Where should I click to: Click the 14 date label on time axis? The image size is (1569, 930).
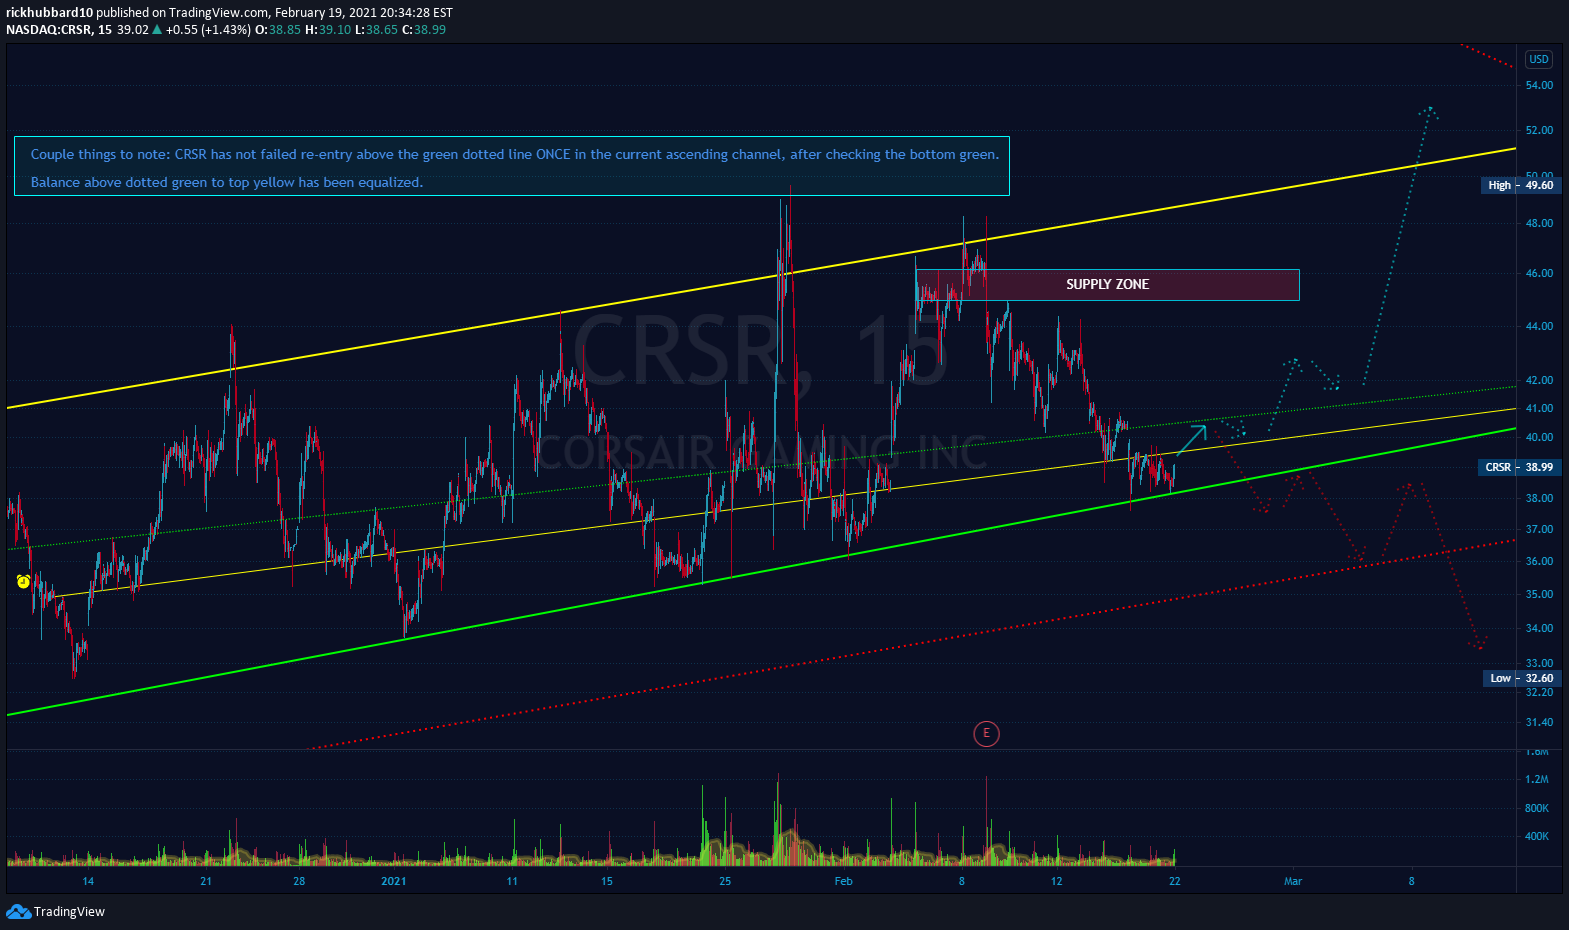(x=88, y=881)
